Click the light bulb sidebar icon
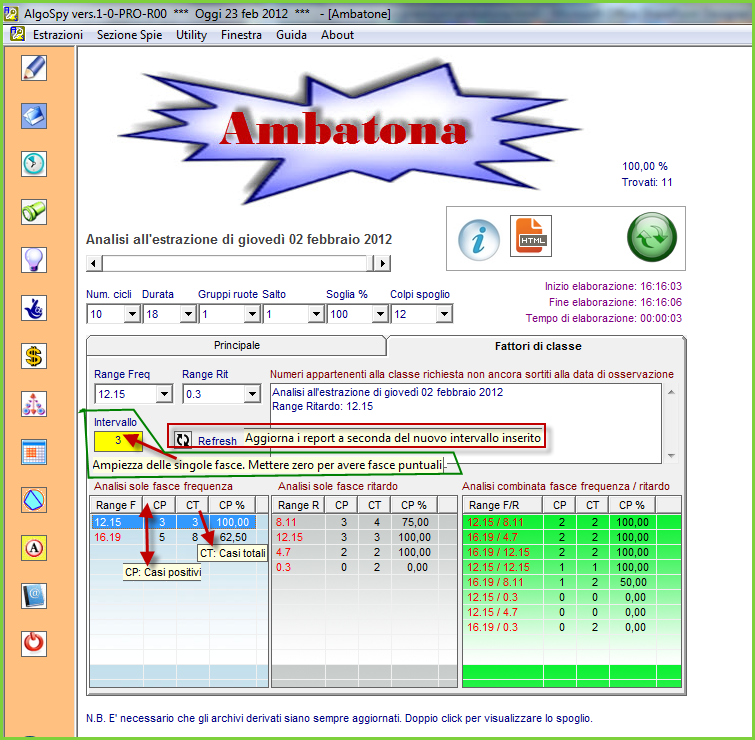The width and height of the screenshot is (755, 740). pyautogui.click(x=34, y=259)
